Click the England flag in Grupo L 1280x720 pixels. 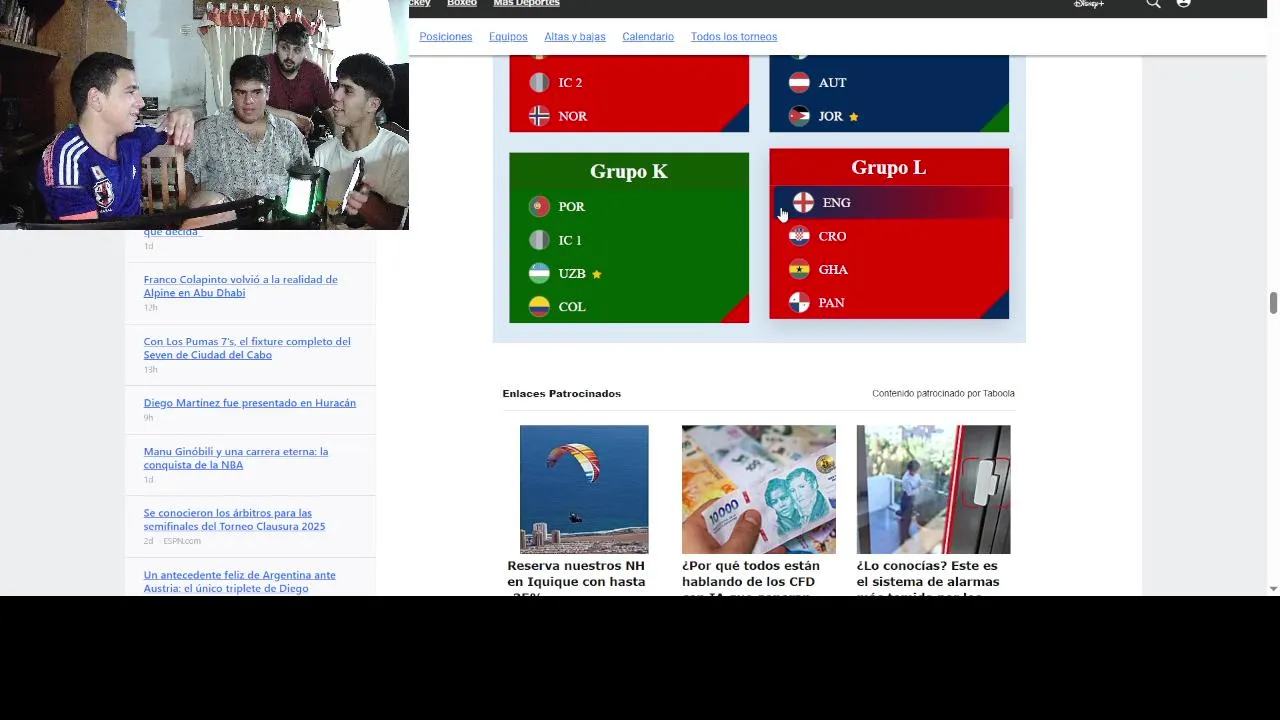[803, 203]
